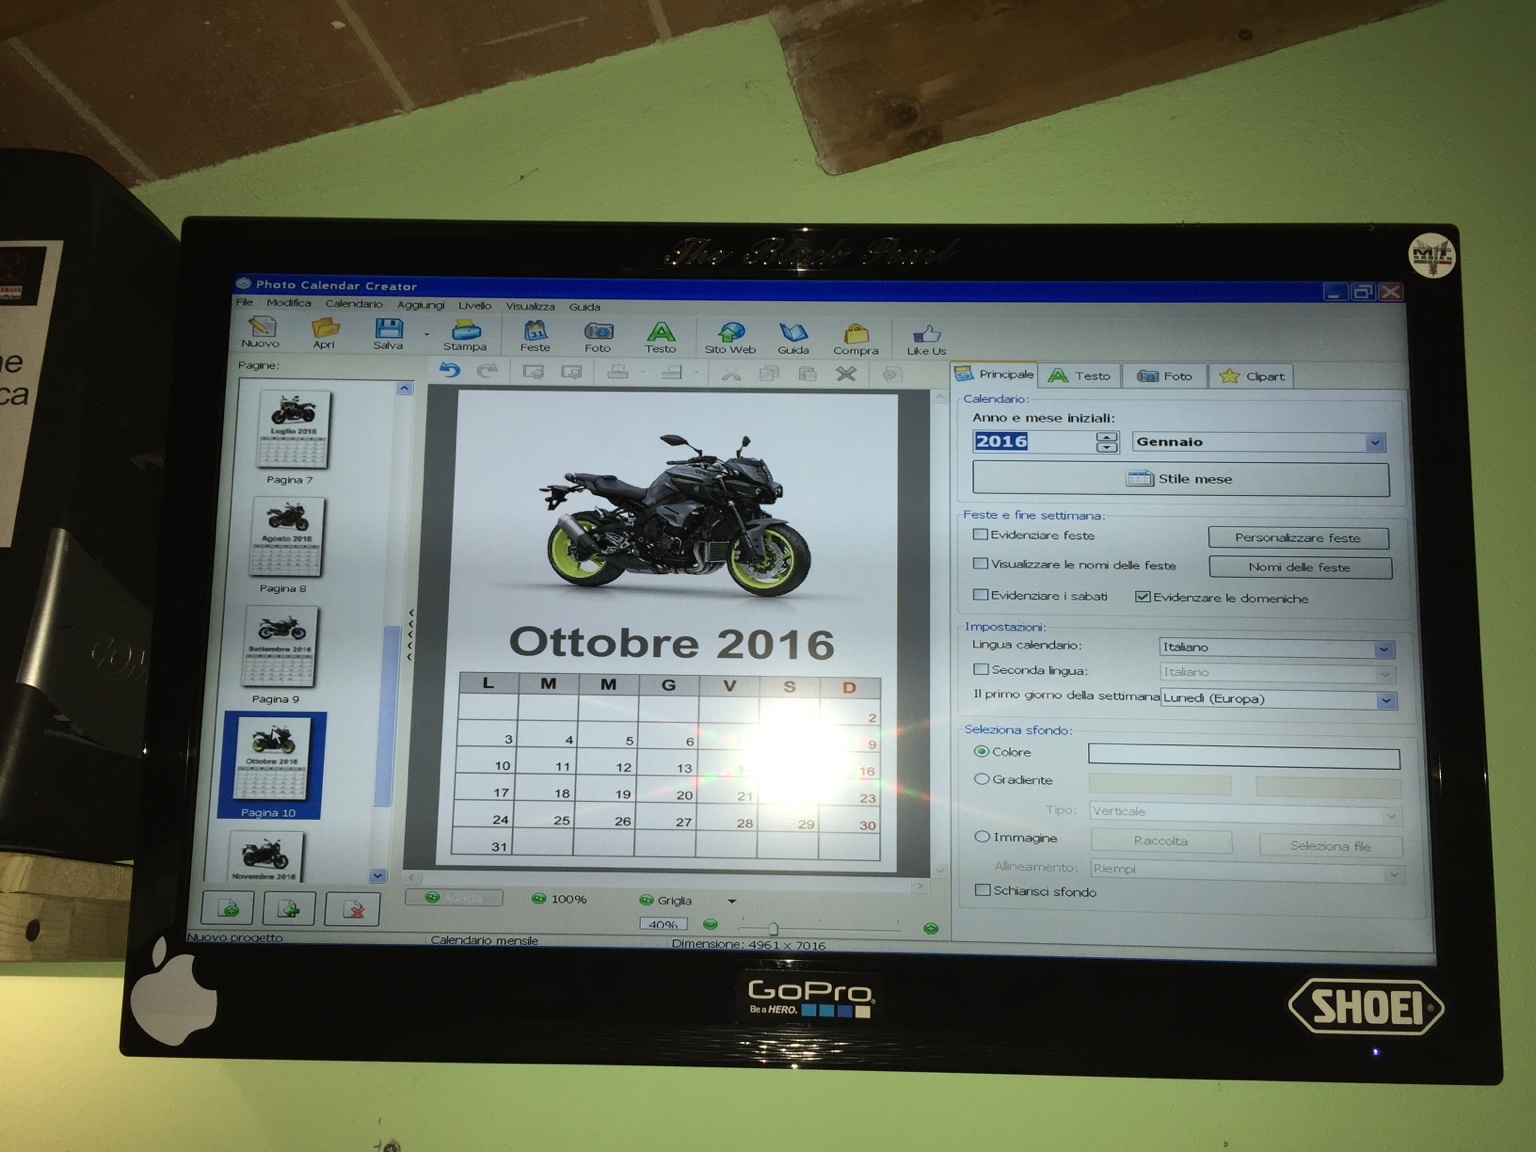Open the Tipo Verticale dropdown

(1391, 815)
